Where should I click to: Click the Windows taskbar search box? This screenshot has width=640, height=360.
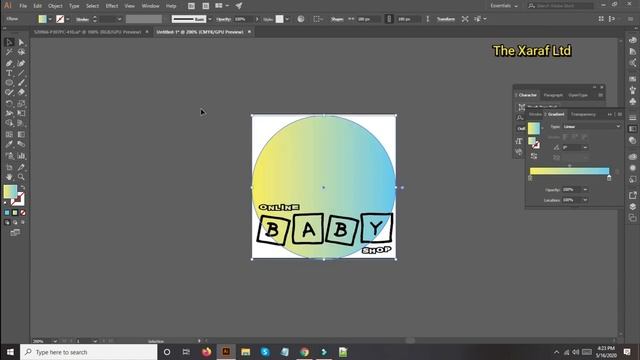[89, 352]
